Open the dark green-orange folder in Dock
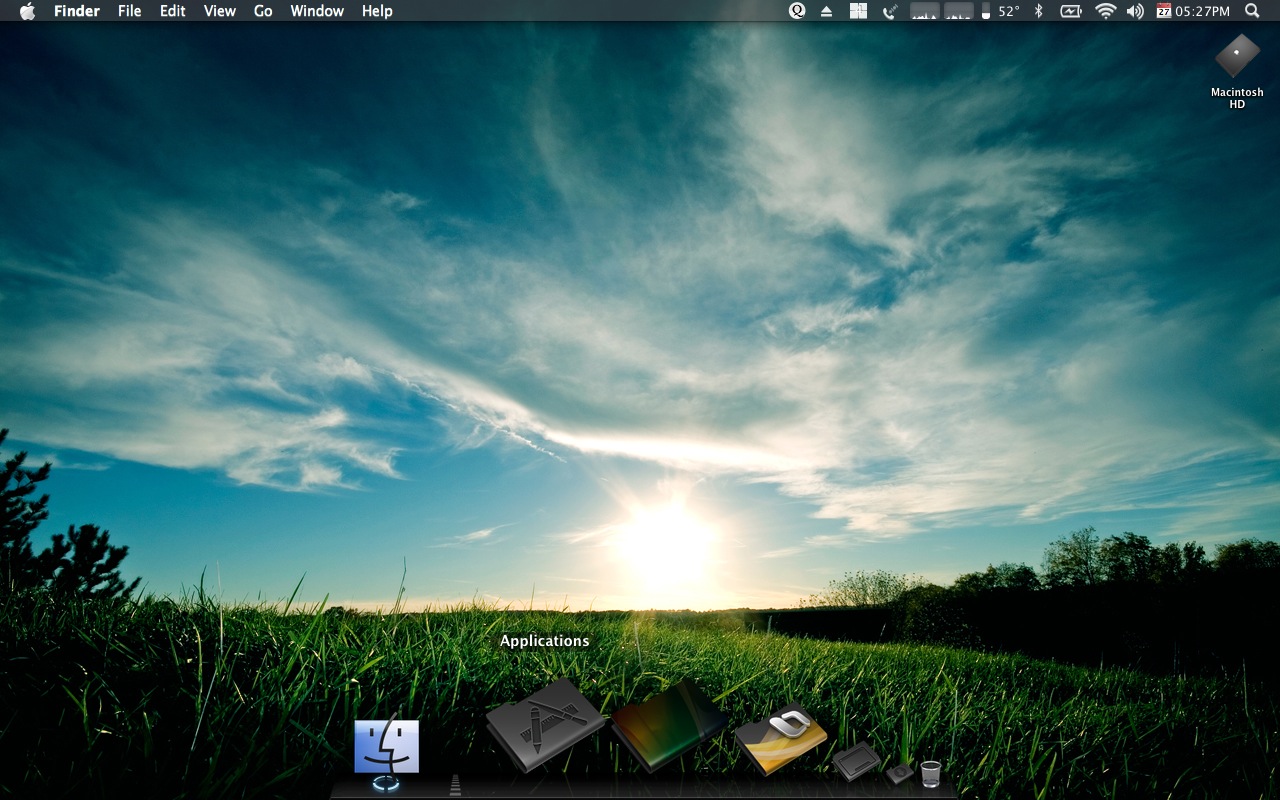 tap(669, 726)
